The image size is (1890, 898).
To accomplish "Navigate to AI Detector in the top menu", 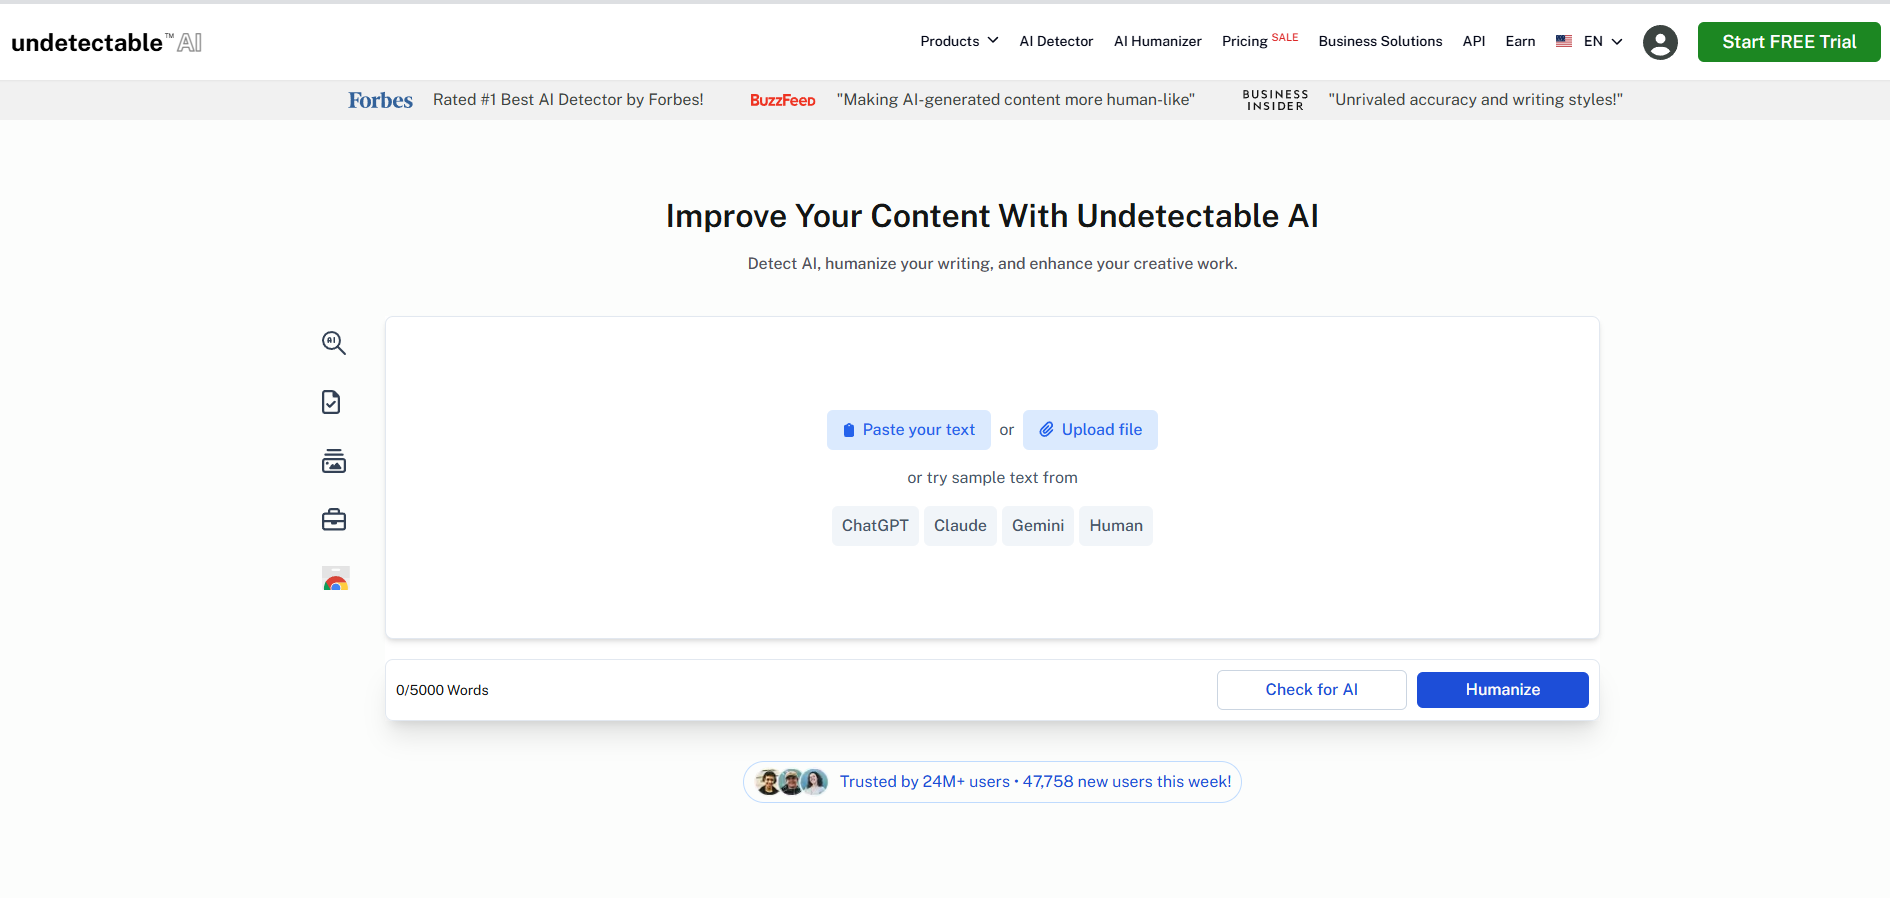I will pyautogui.click(x=1056, y=41).
